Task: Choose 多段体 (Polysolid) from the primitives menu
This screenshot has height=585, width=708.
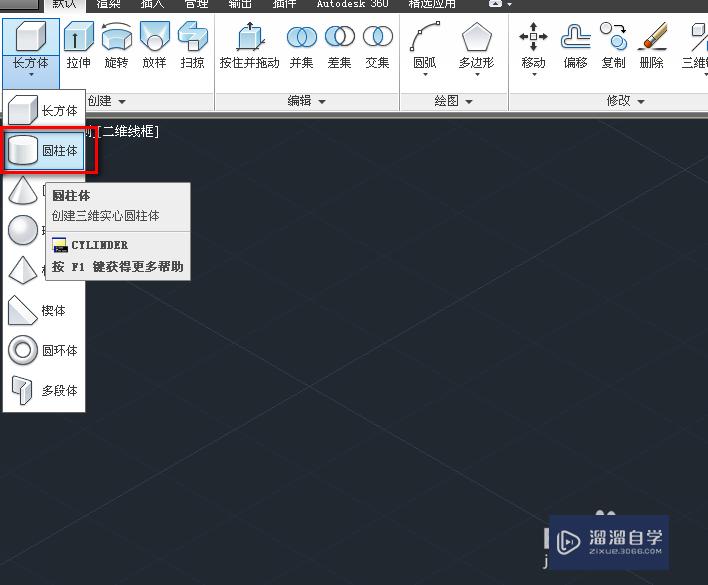Action: click(44, 390)
